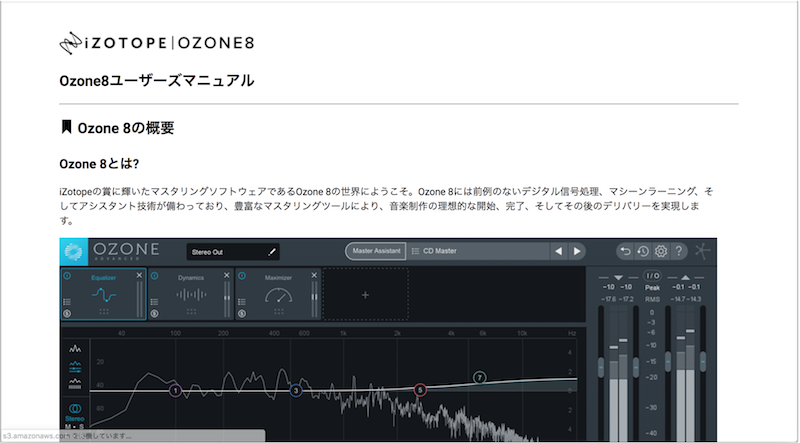Click the bookmark icon before Ozone 8の概要

[x=66, y=127]
